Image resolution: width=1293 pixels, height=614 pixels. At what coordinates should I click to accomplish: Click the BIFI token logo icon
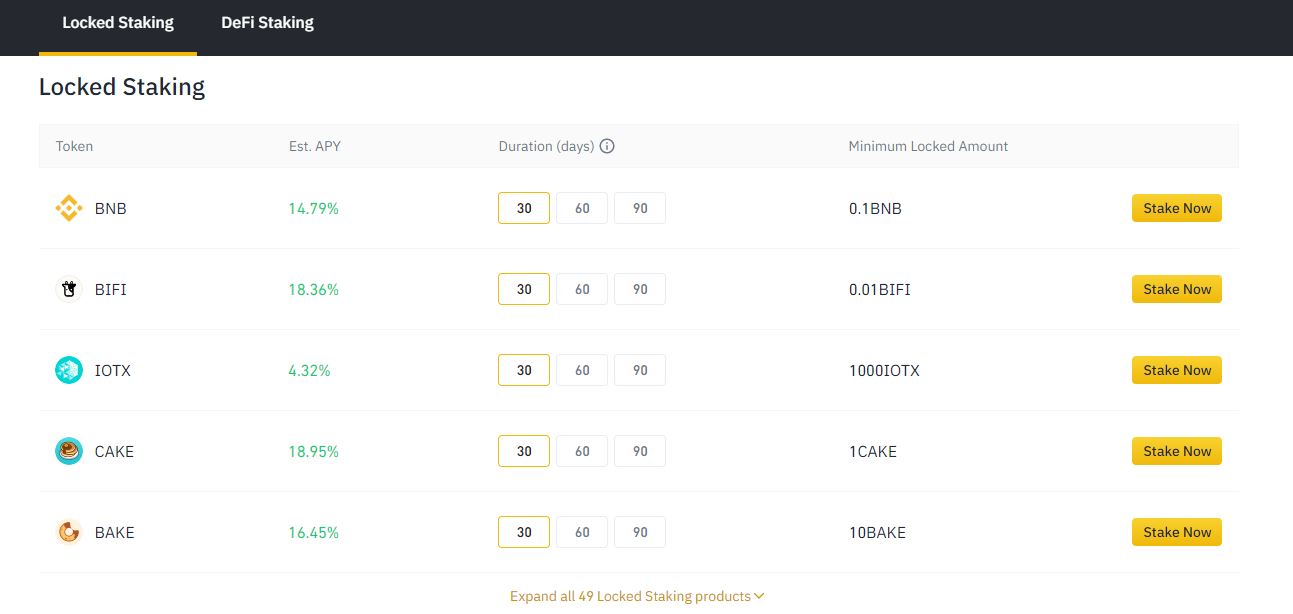click(68, 289)
